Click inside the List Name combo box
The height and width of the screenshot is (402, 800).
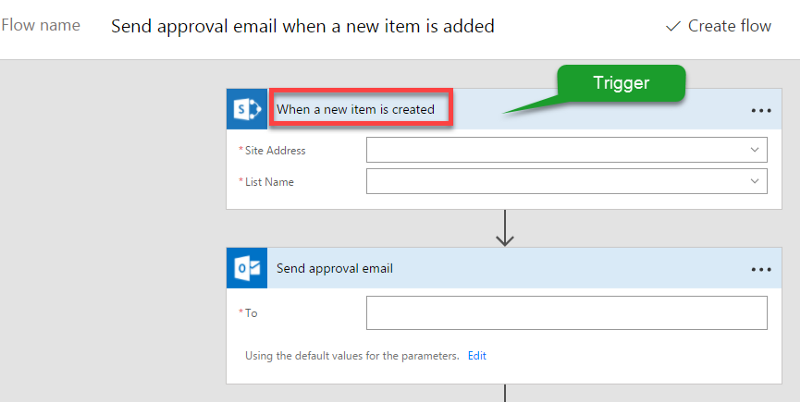point(566,181)
